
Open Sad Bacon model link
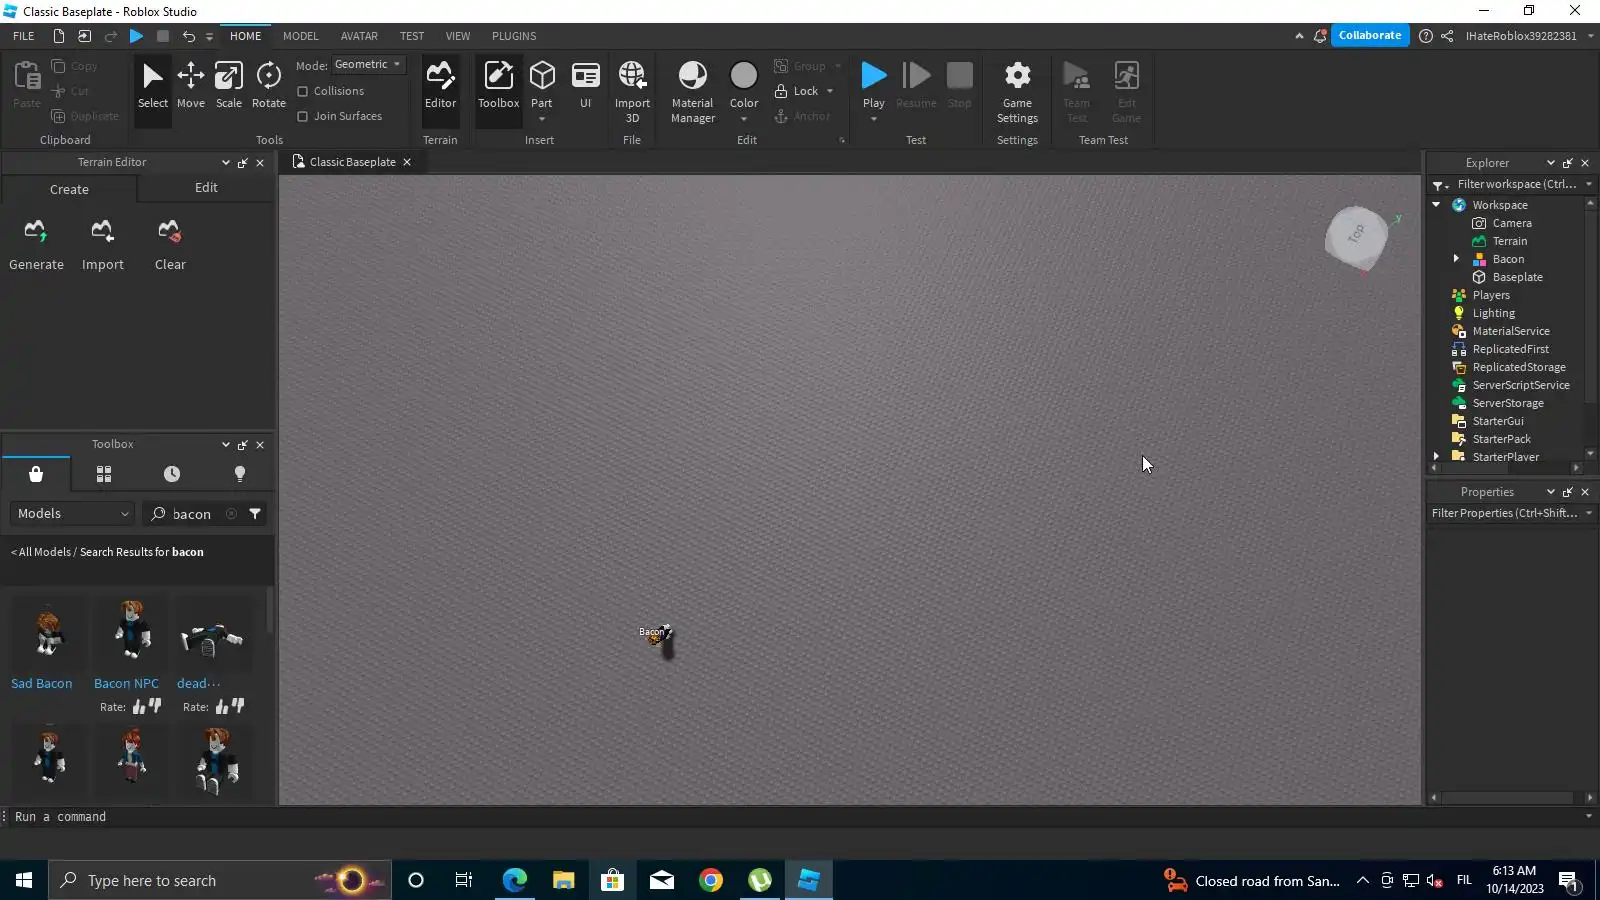[x=42, y=684]
